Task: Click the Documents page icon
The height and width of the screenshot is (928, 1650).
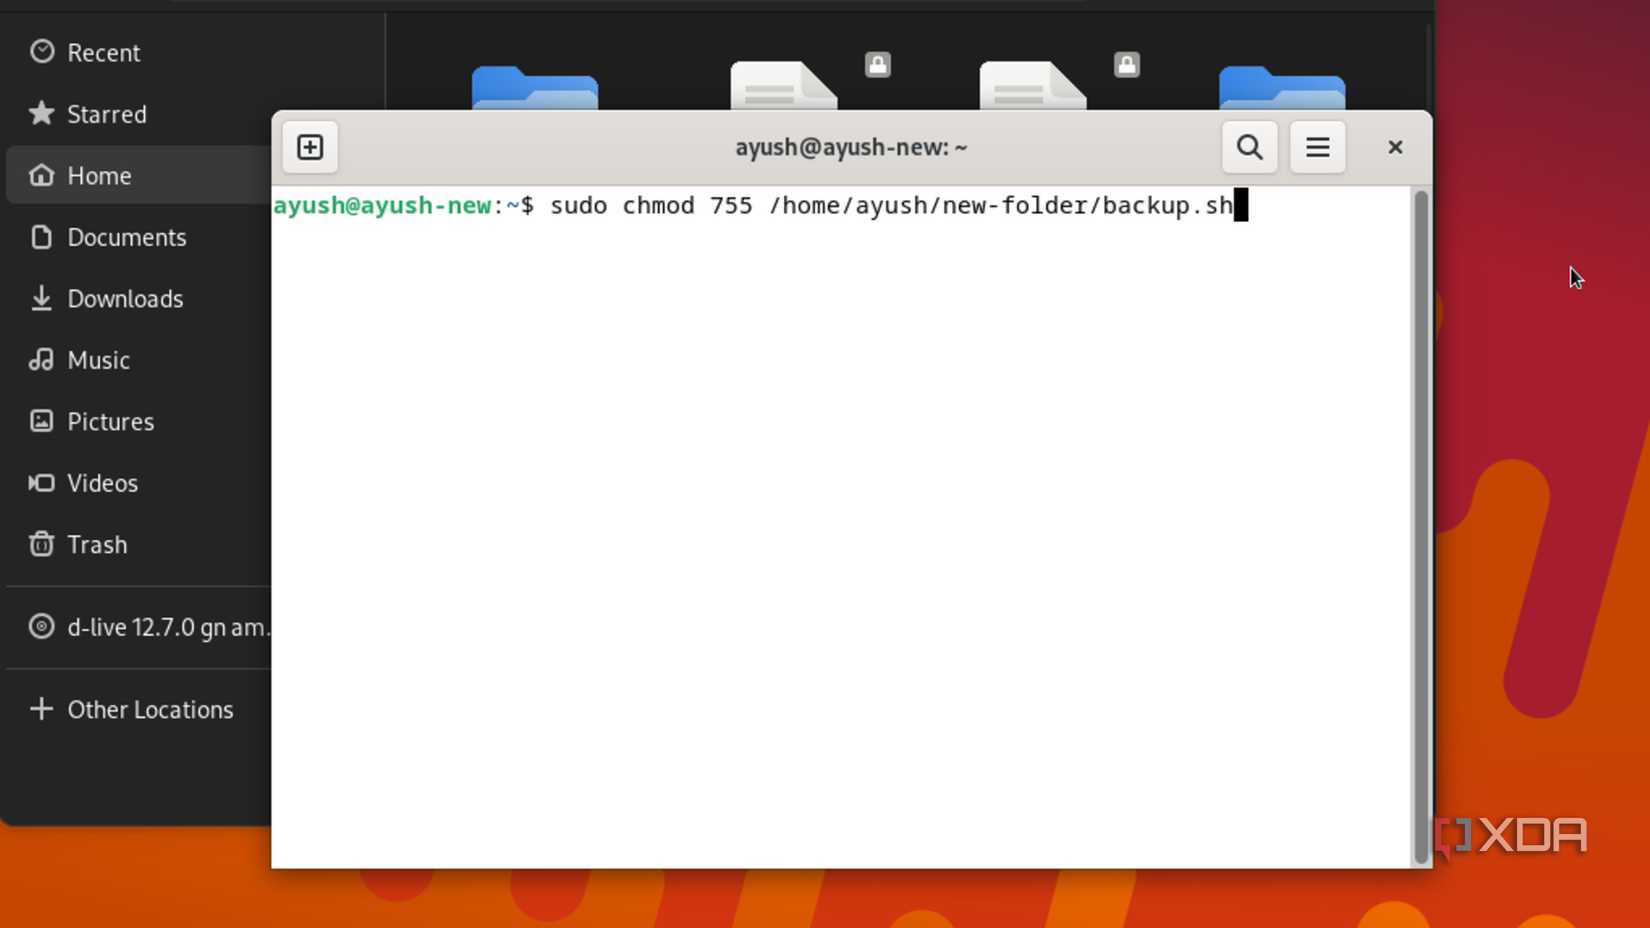Action: (x=41, y=237)
